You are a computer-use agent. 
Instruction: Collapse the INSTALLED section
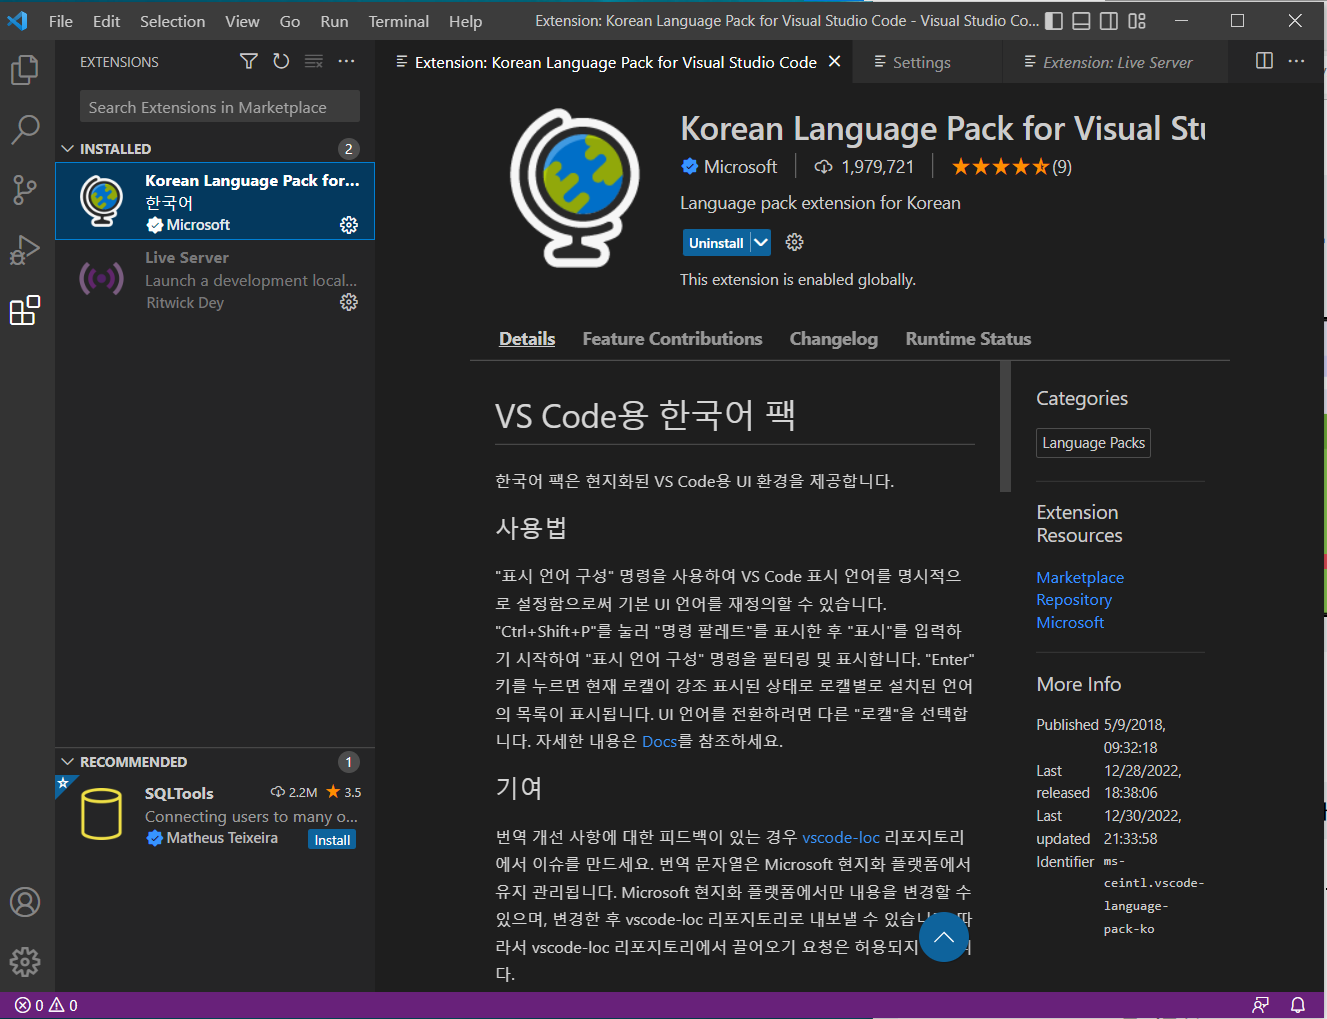point(68,149)
